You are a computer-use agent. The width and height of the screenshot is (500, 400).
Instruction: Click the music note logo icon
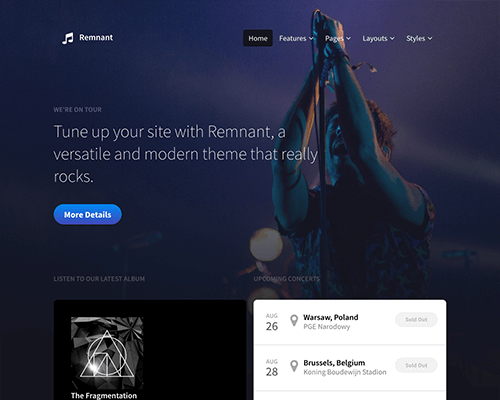pyautogui.click(x=68, y=38)
